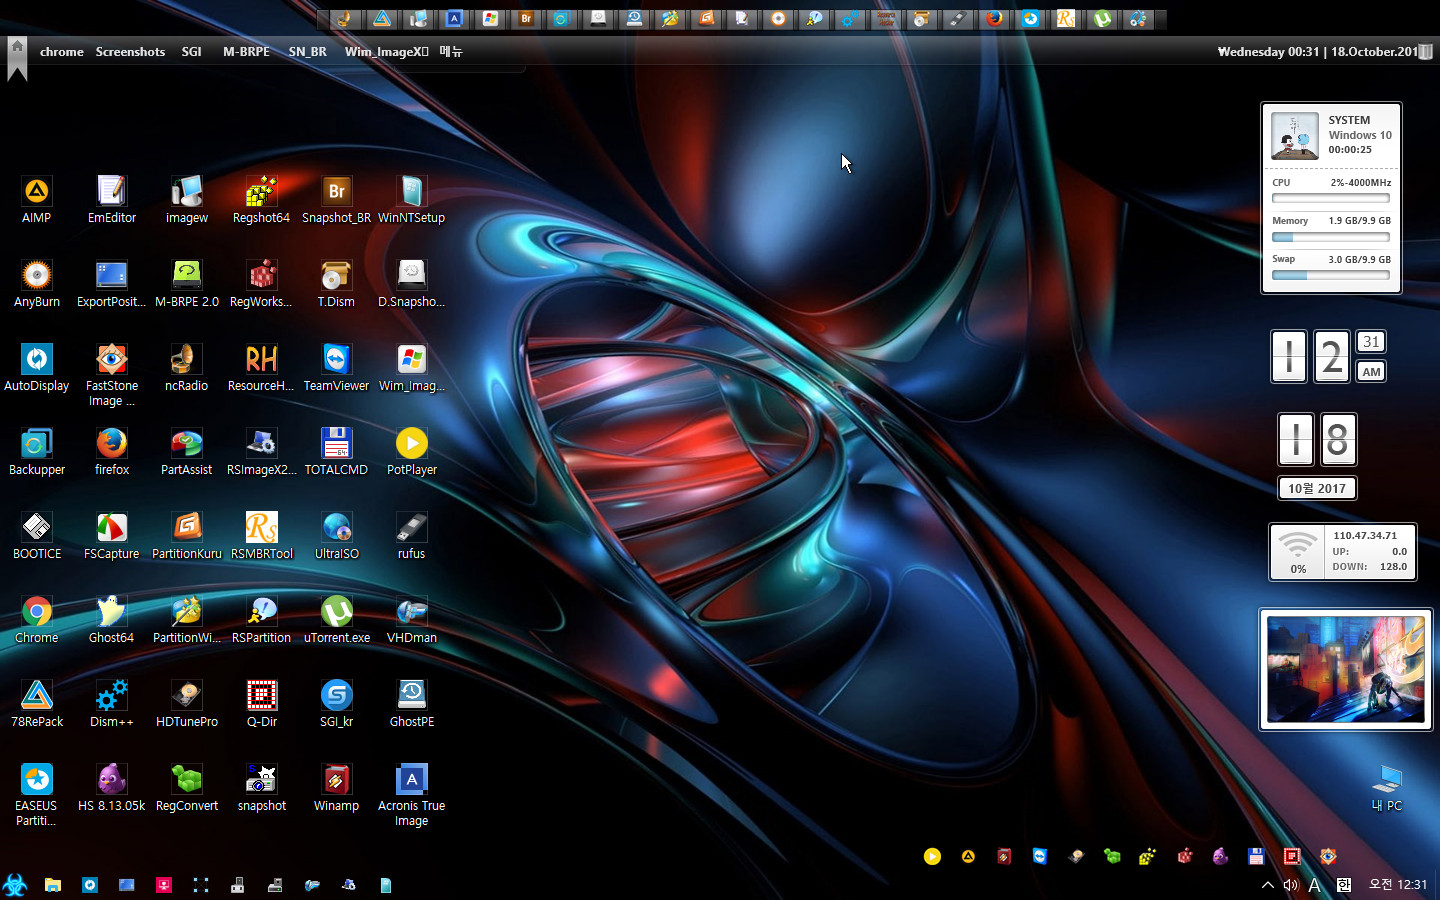The height and width of the screenshot is (900, 1440).
Task: Open the M-BRPE menu in top bar
Action: pyautogui.click(x=246, y=51)
